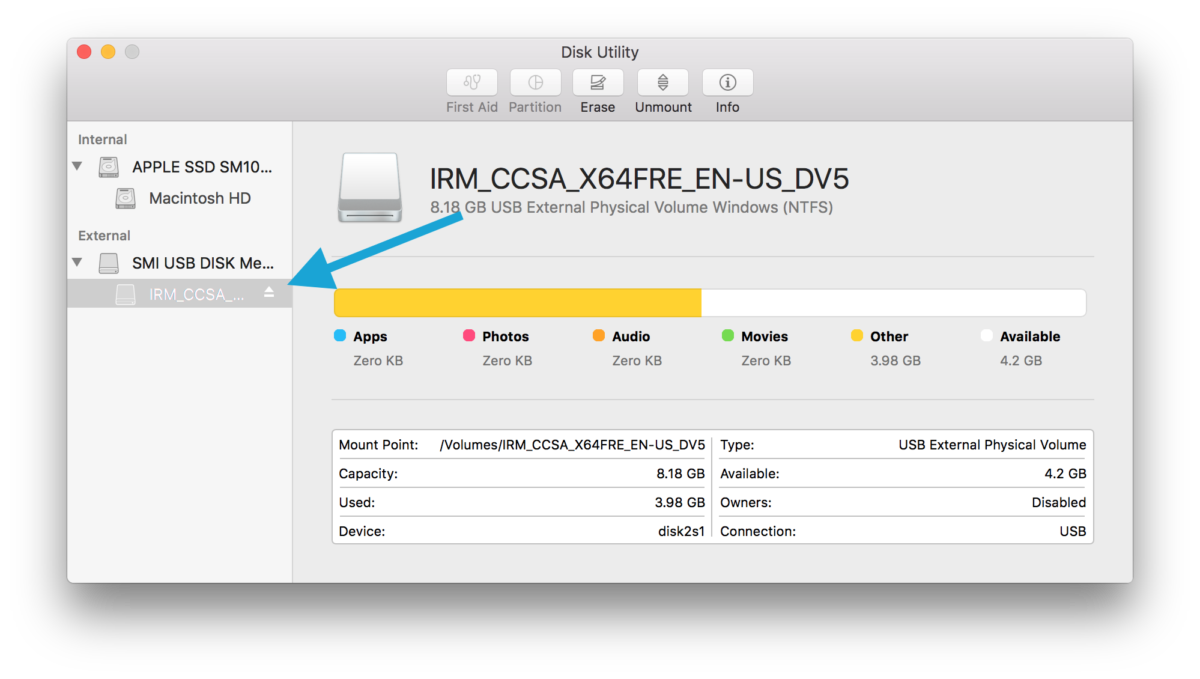Collapse the APPLE SSD disclosure triangle
Screen dimensions: 1200x679
pos(78,166)
